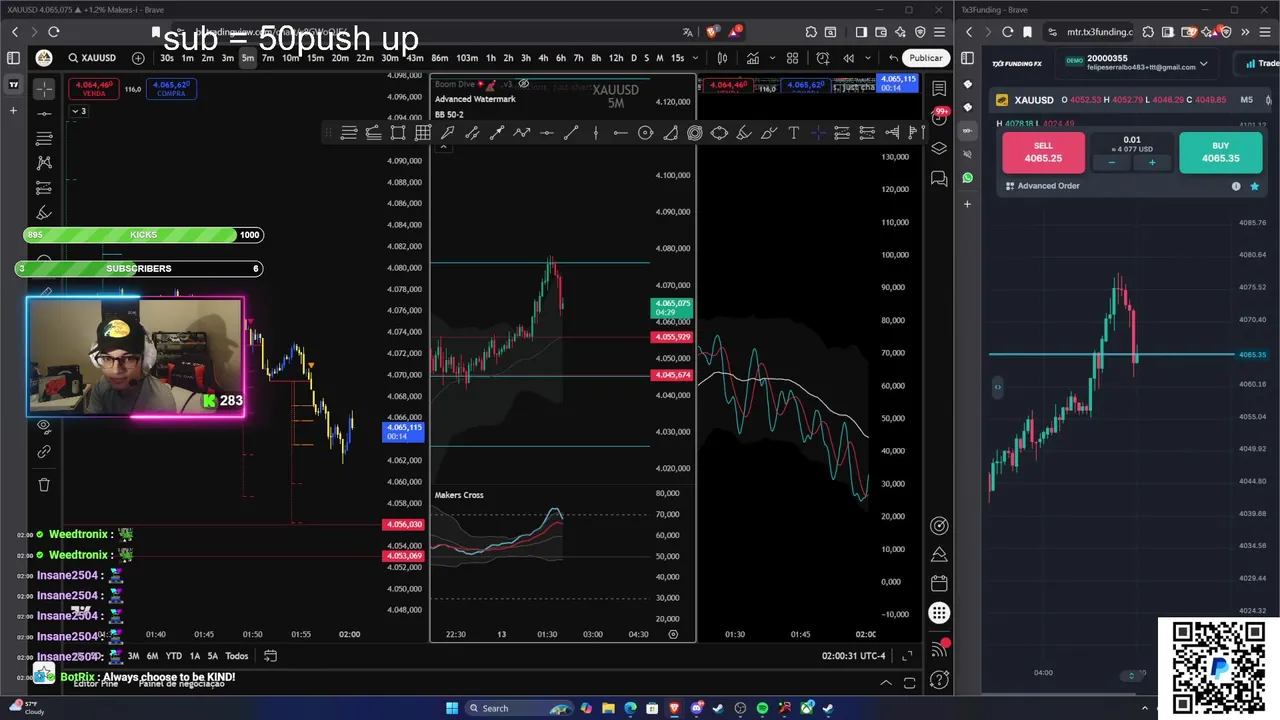Open WhatsApp in Tx3Funding browser sidebar
This screenshot has height=720, width=1280.
point(967,178)
